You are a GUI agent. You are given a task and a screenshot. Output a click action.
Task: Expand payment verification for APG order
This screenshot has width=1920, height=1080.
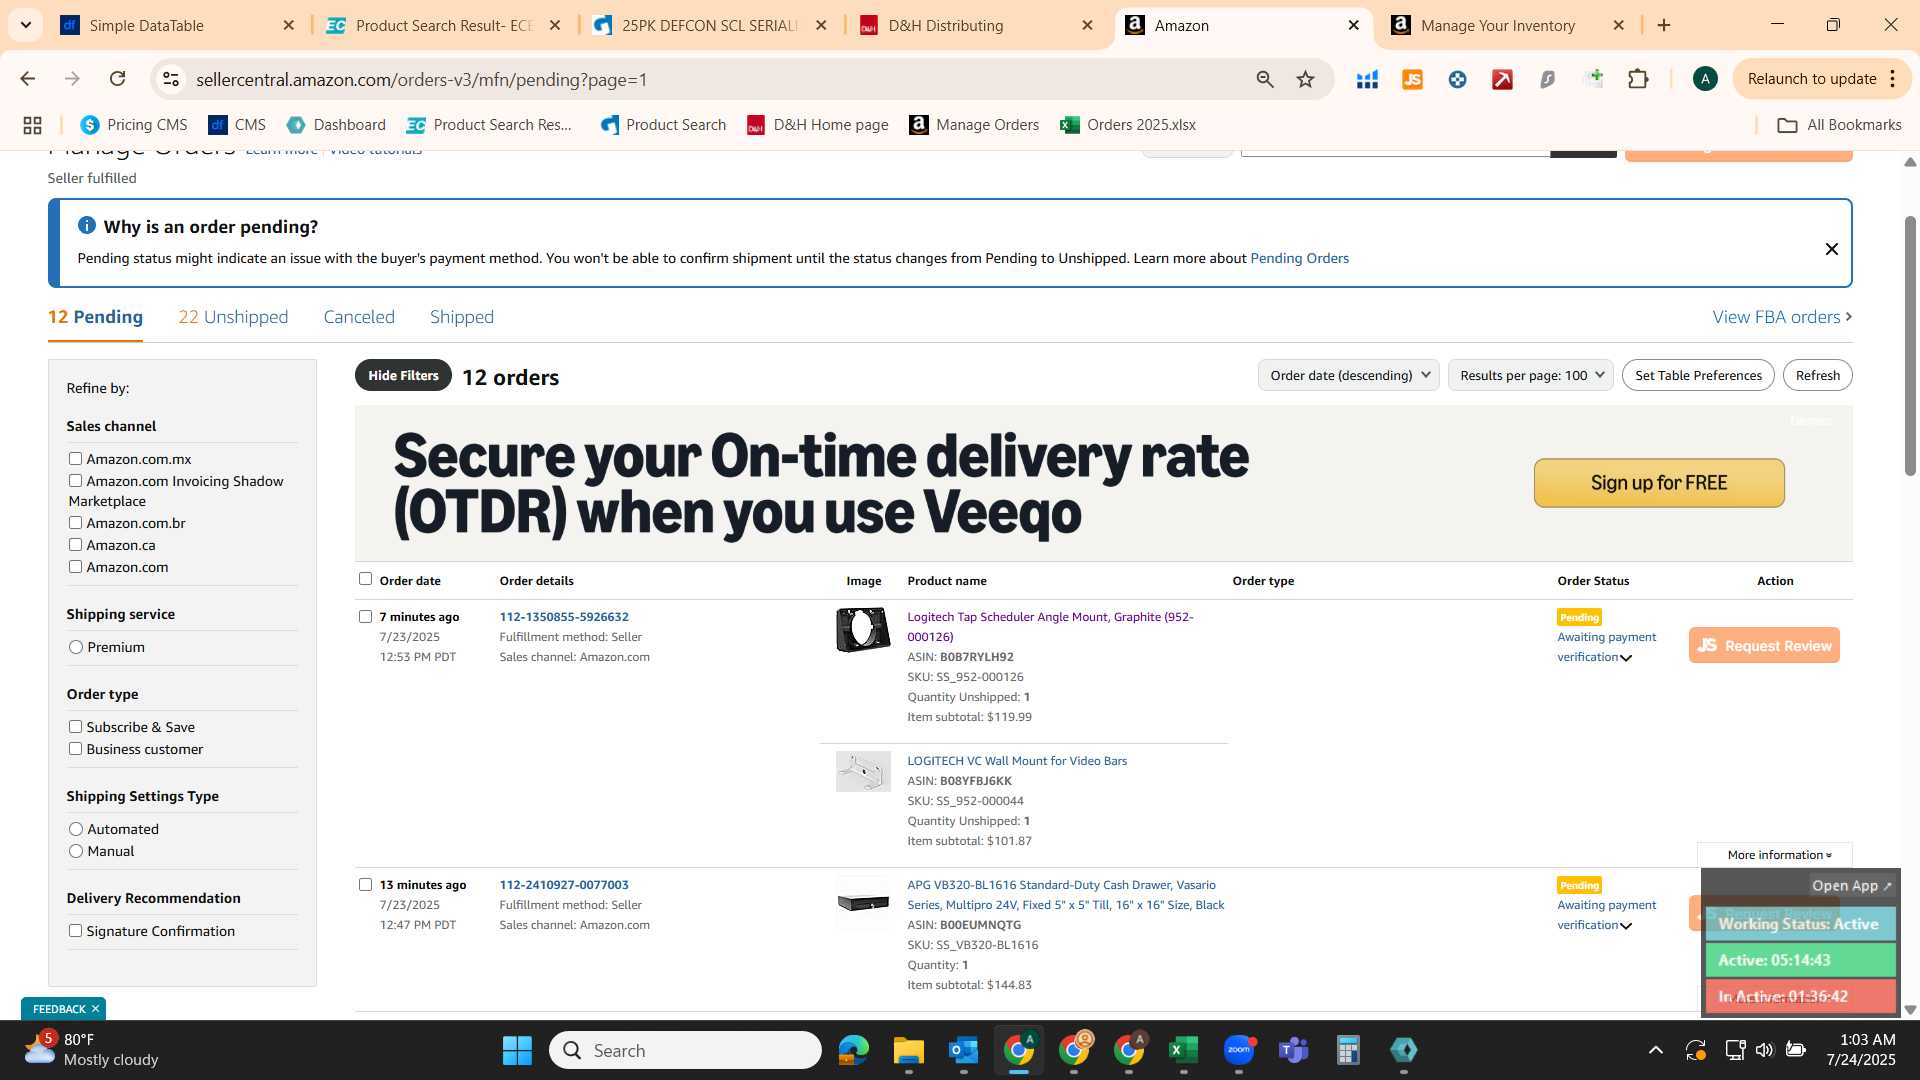[x=1626, y=926]
